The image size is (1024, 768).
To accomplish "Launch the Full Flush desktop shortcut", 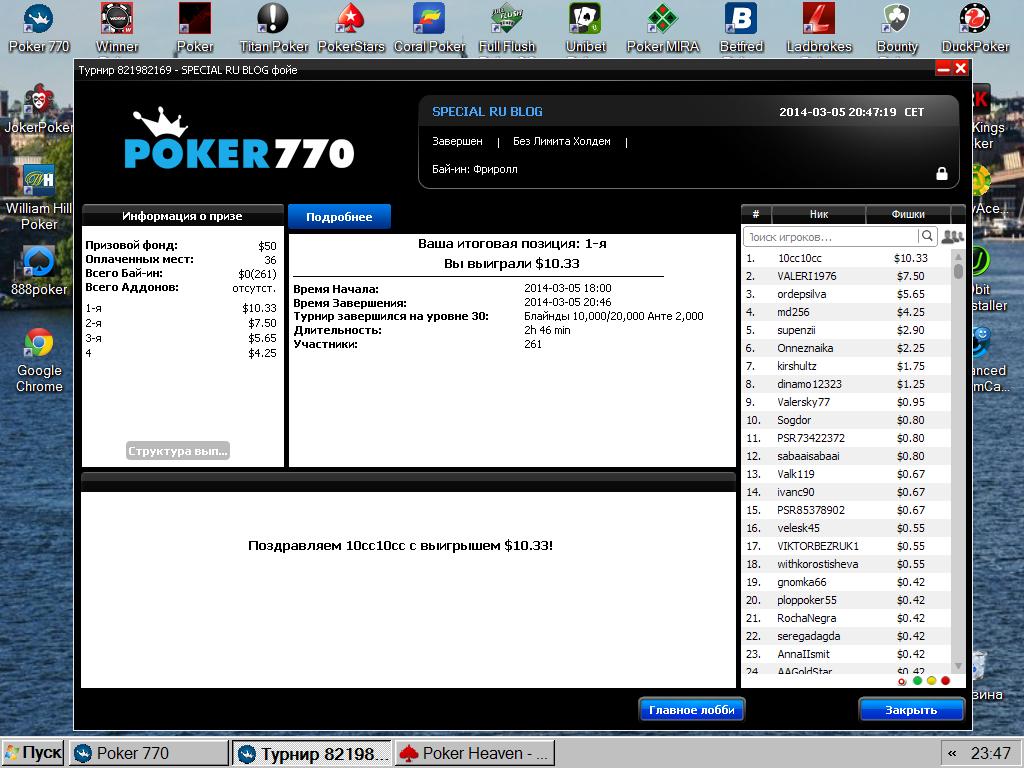I will click(507, 27).
